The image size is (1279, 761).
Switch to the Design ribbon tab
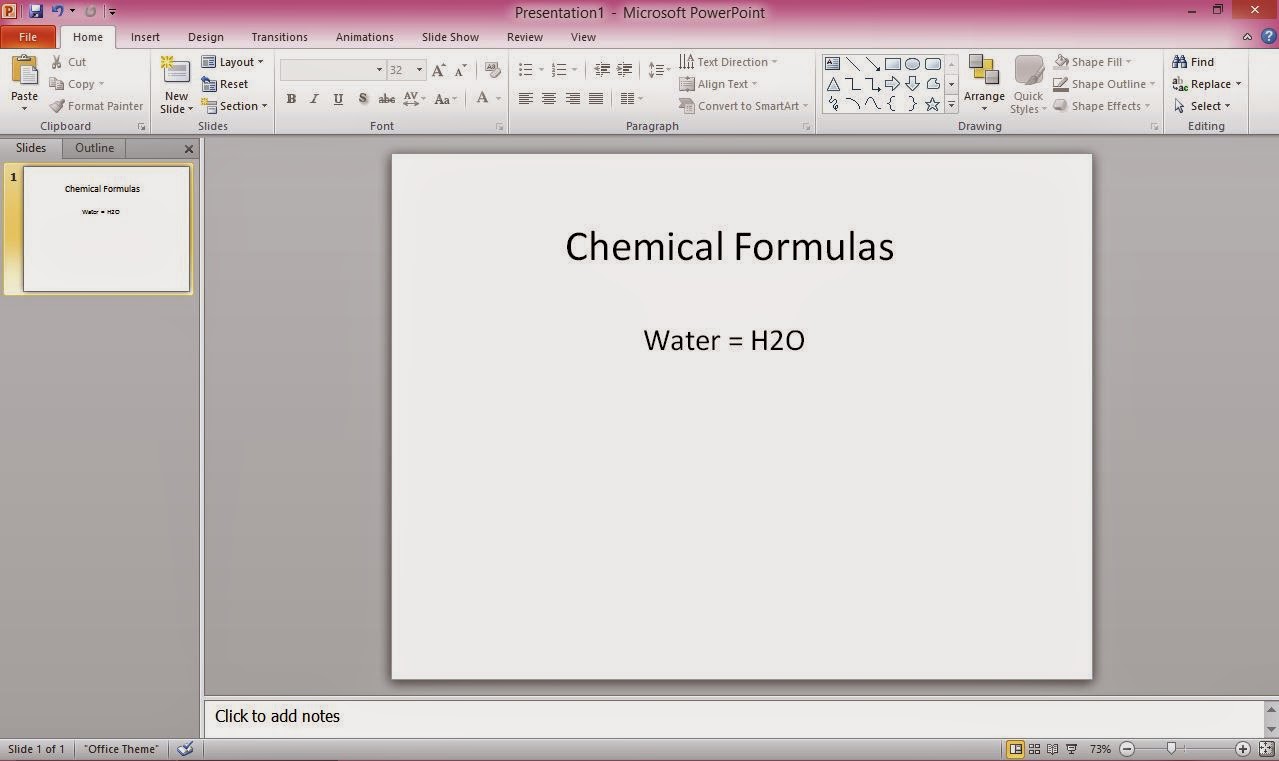pos(206,37)
